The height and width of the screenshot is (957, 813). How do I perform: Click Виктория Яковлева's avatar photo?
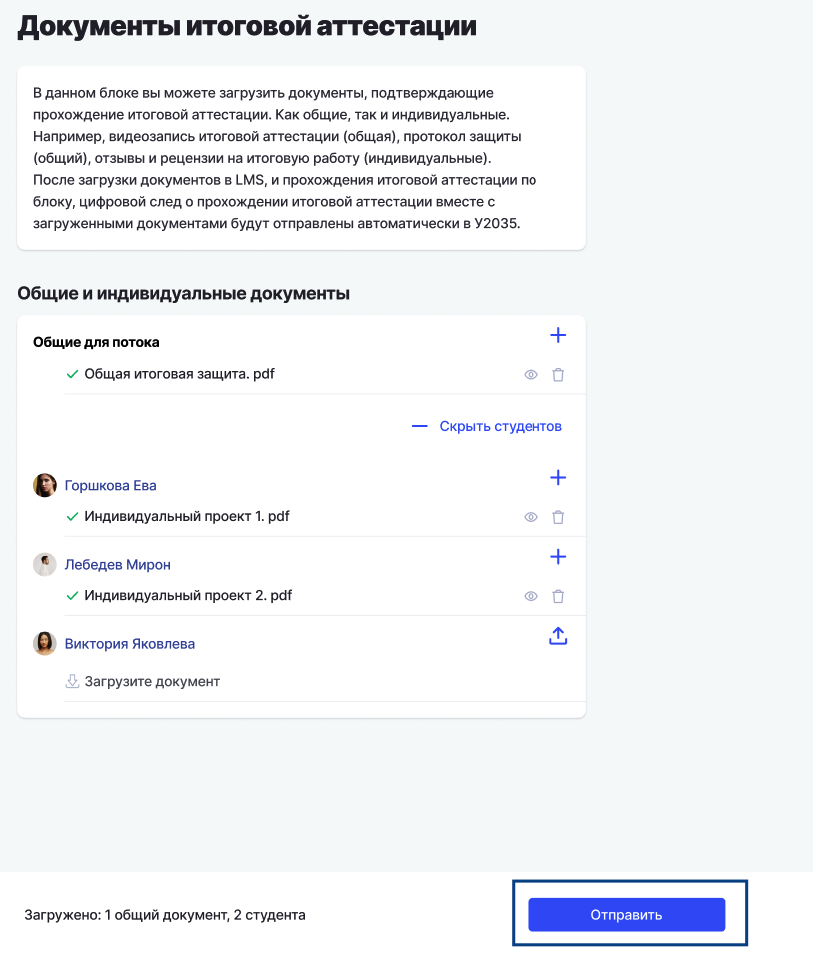[x=45, y=643]
